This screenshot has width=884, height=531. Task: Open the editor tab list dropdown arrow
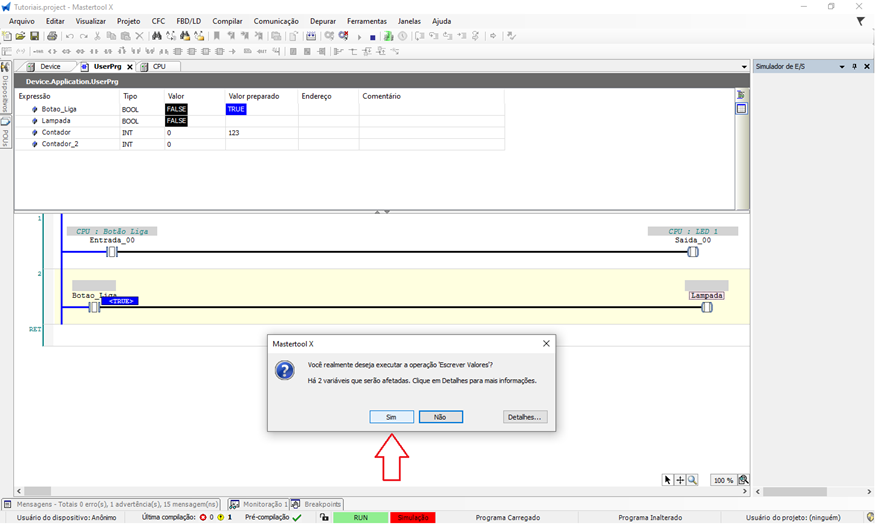click(744, 67)
